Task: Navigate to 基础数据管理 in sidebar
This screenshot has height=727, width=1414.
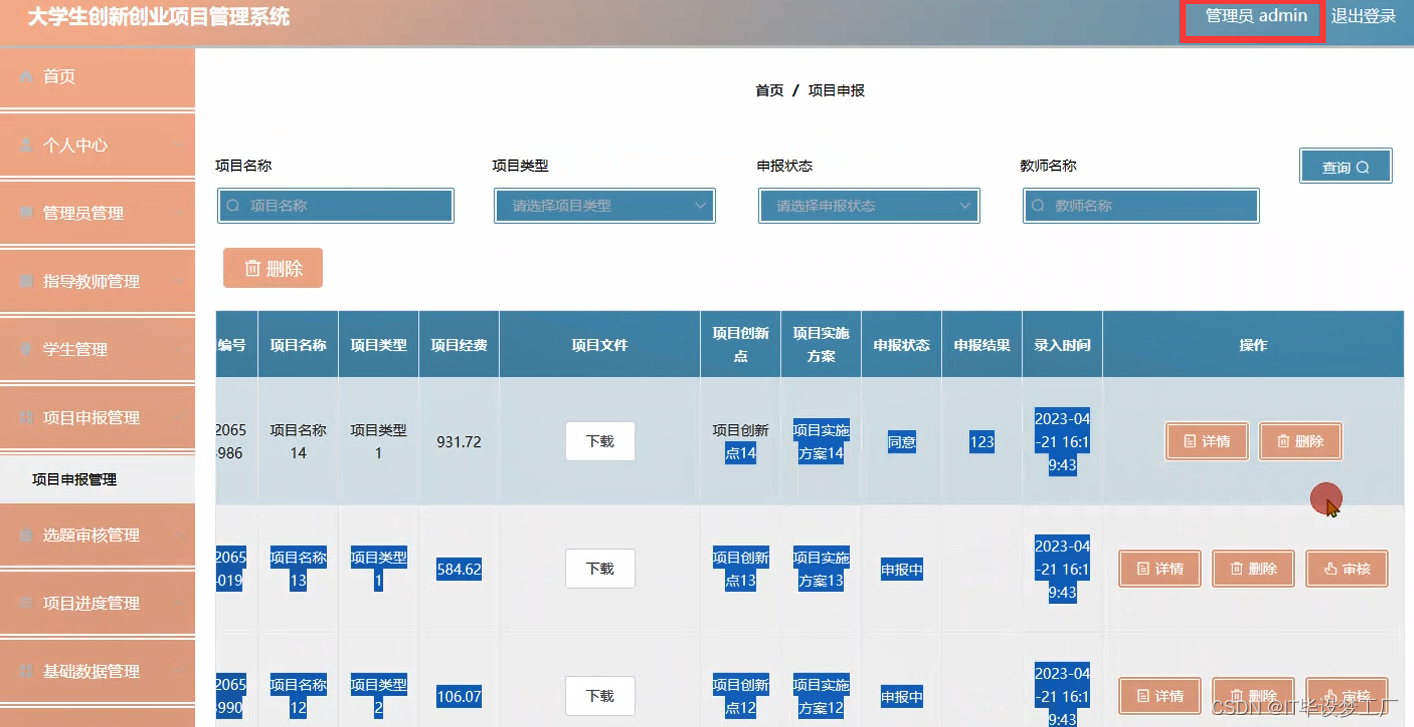Action: 85,671
